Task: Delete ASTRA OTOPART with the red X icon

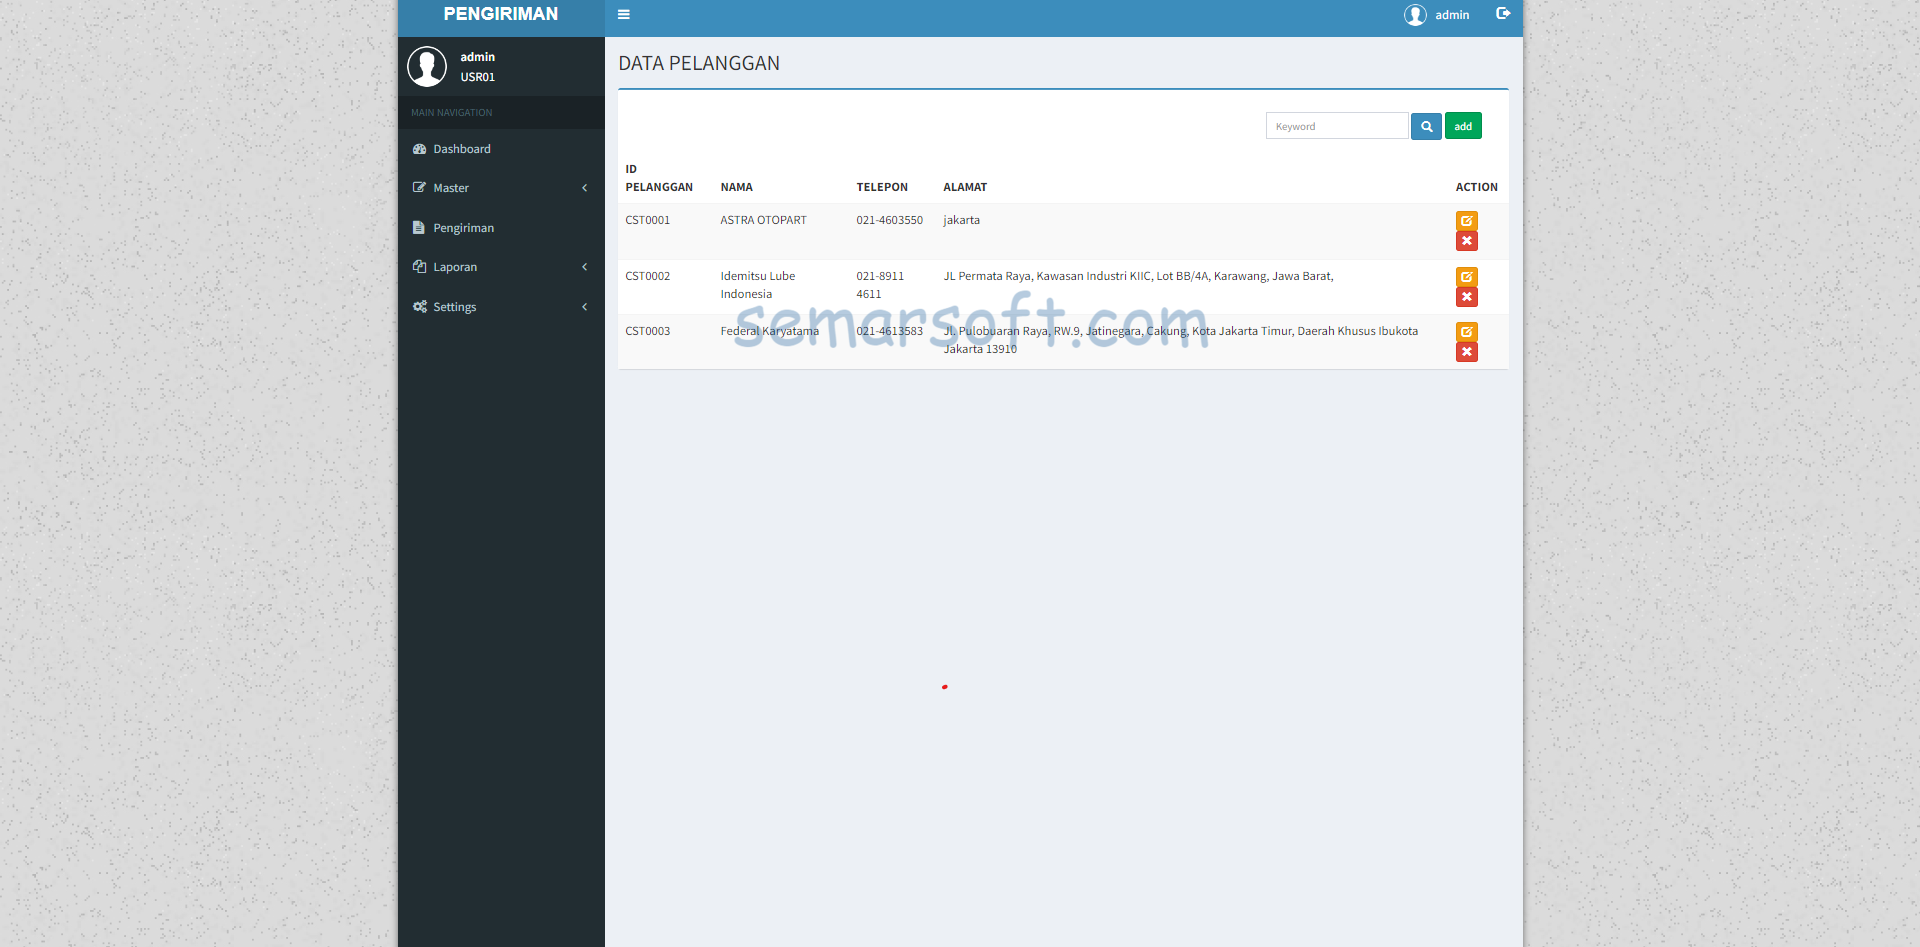Action: 1466,240
